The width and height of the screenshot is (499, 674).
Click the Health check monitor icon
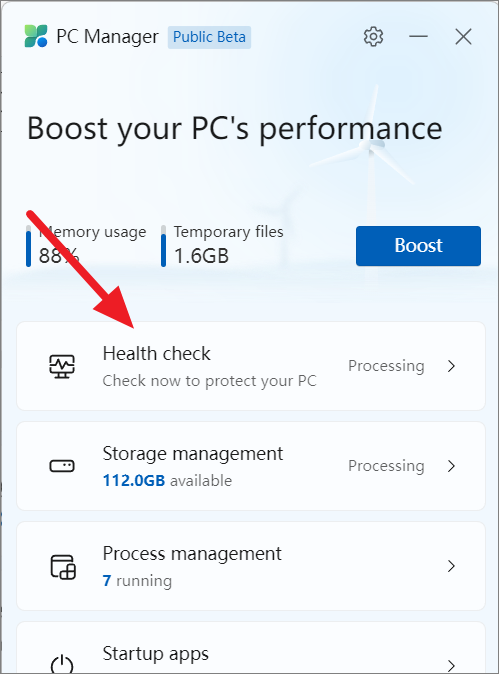[x=62, y=366]
